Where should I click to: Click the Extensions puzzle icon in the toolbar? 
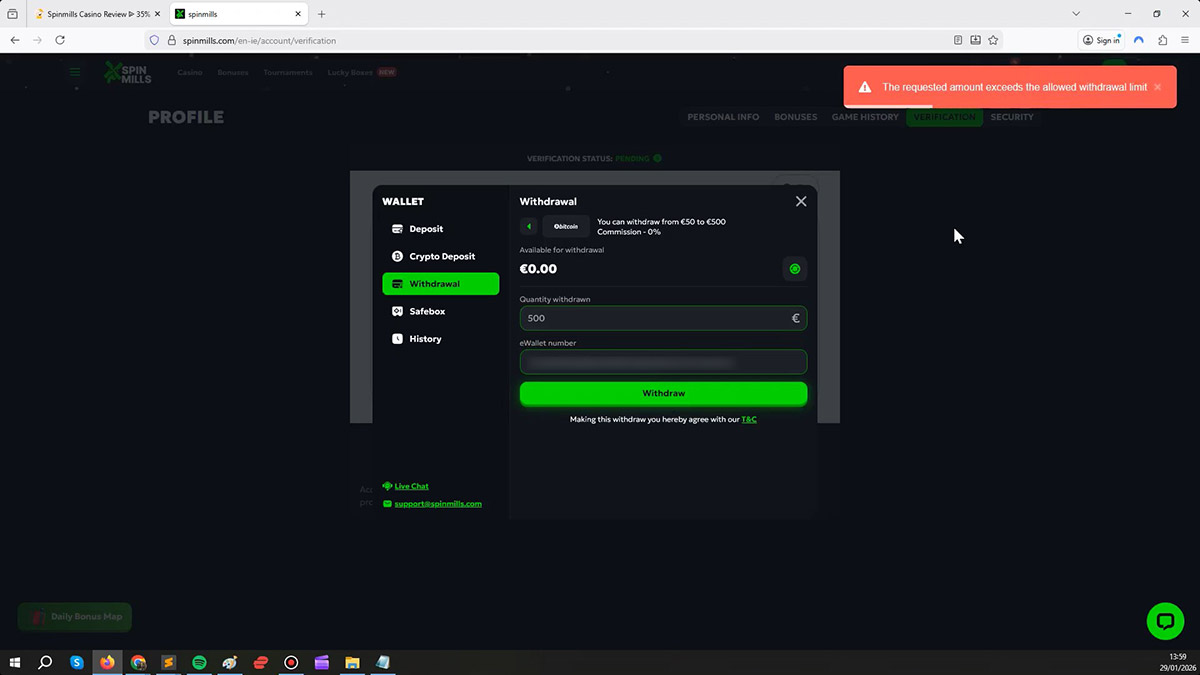point(1162,40)
